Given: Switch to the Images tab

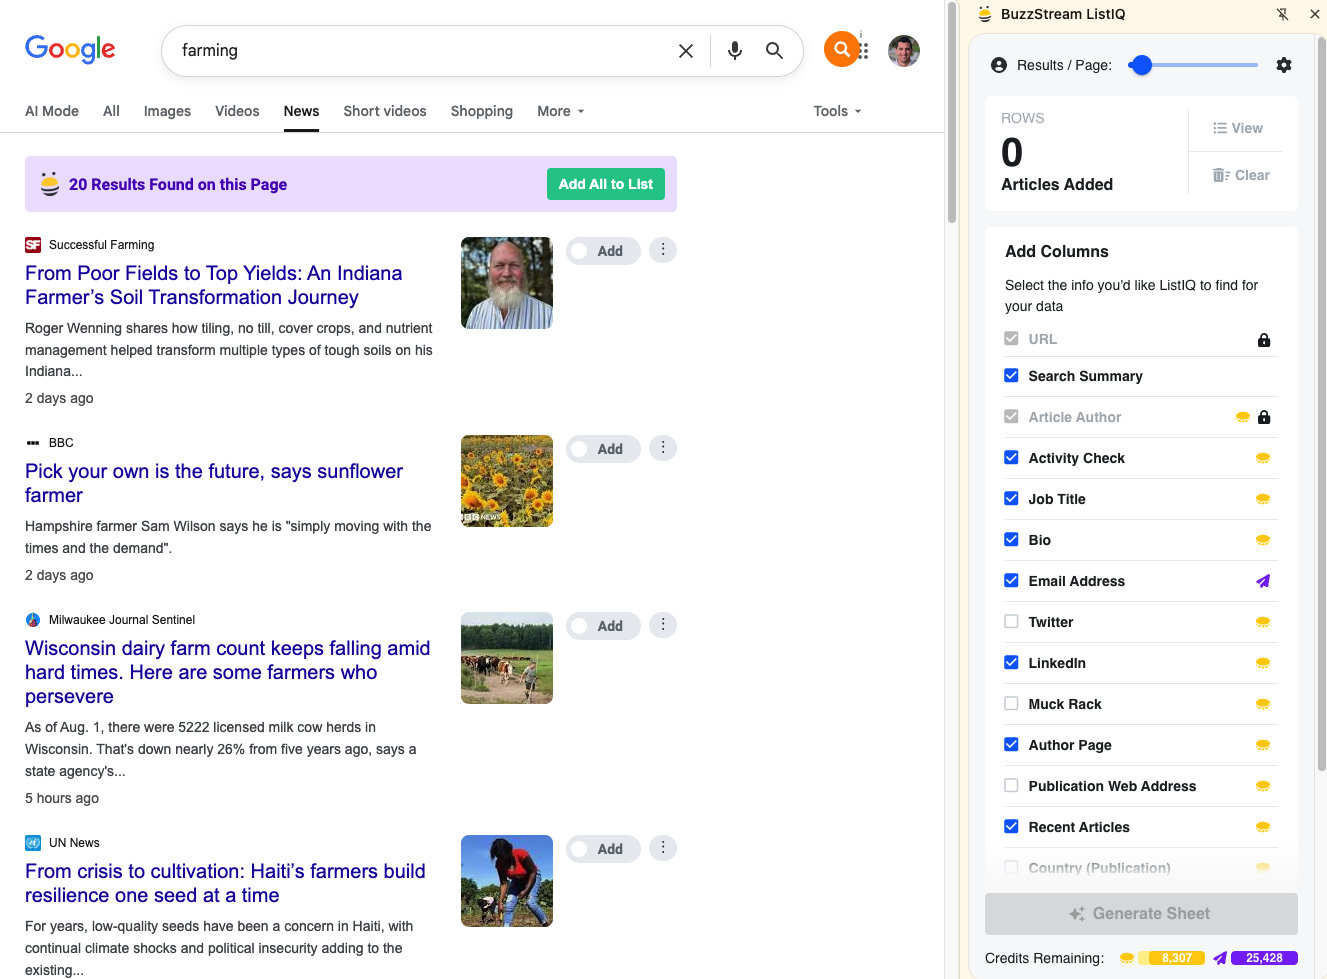Looking at the screenshot, I should [x=167, y=111].
